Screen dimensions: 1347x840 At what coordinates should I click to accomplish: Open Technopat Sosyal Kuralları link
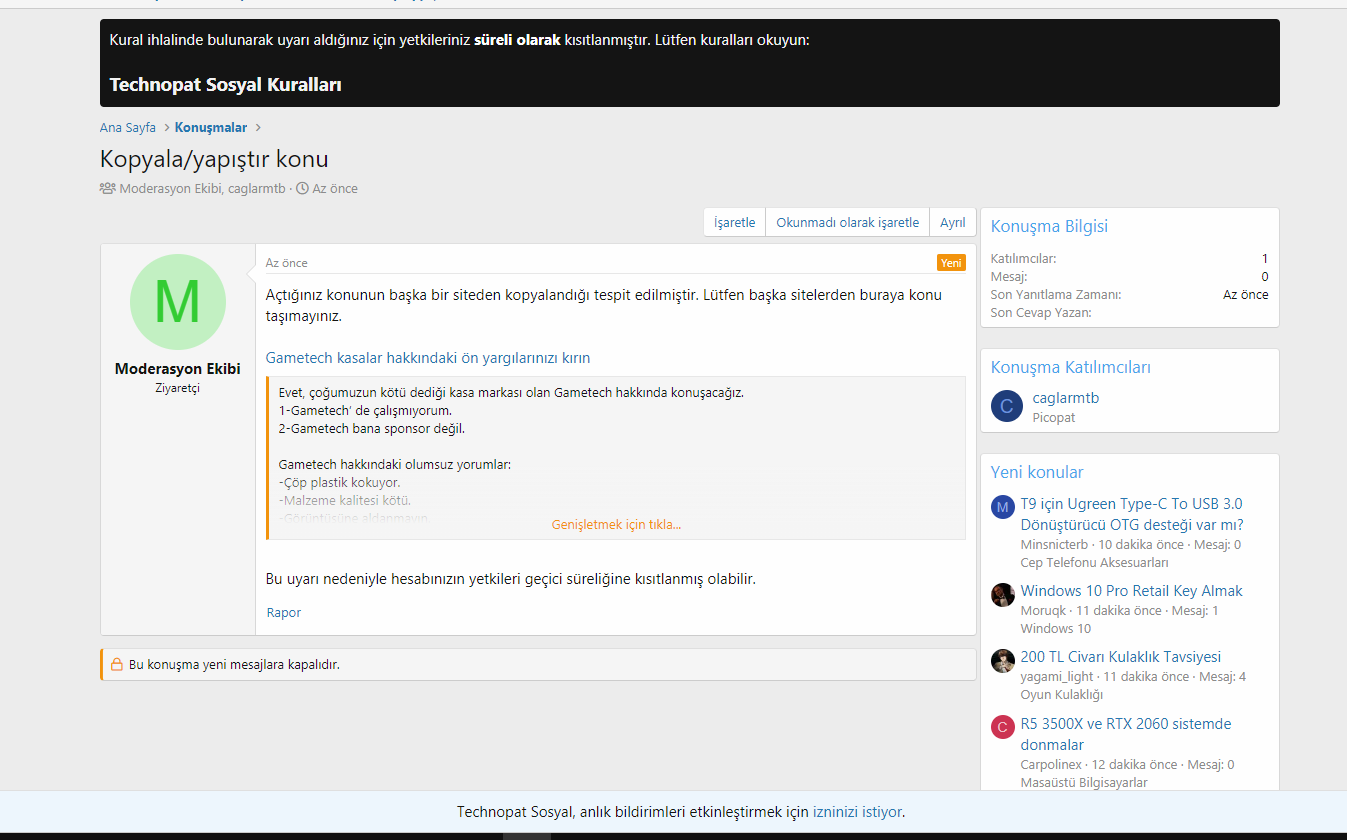pyautogui.click(x=226, y=85)
